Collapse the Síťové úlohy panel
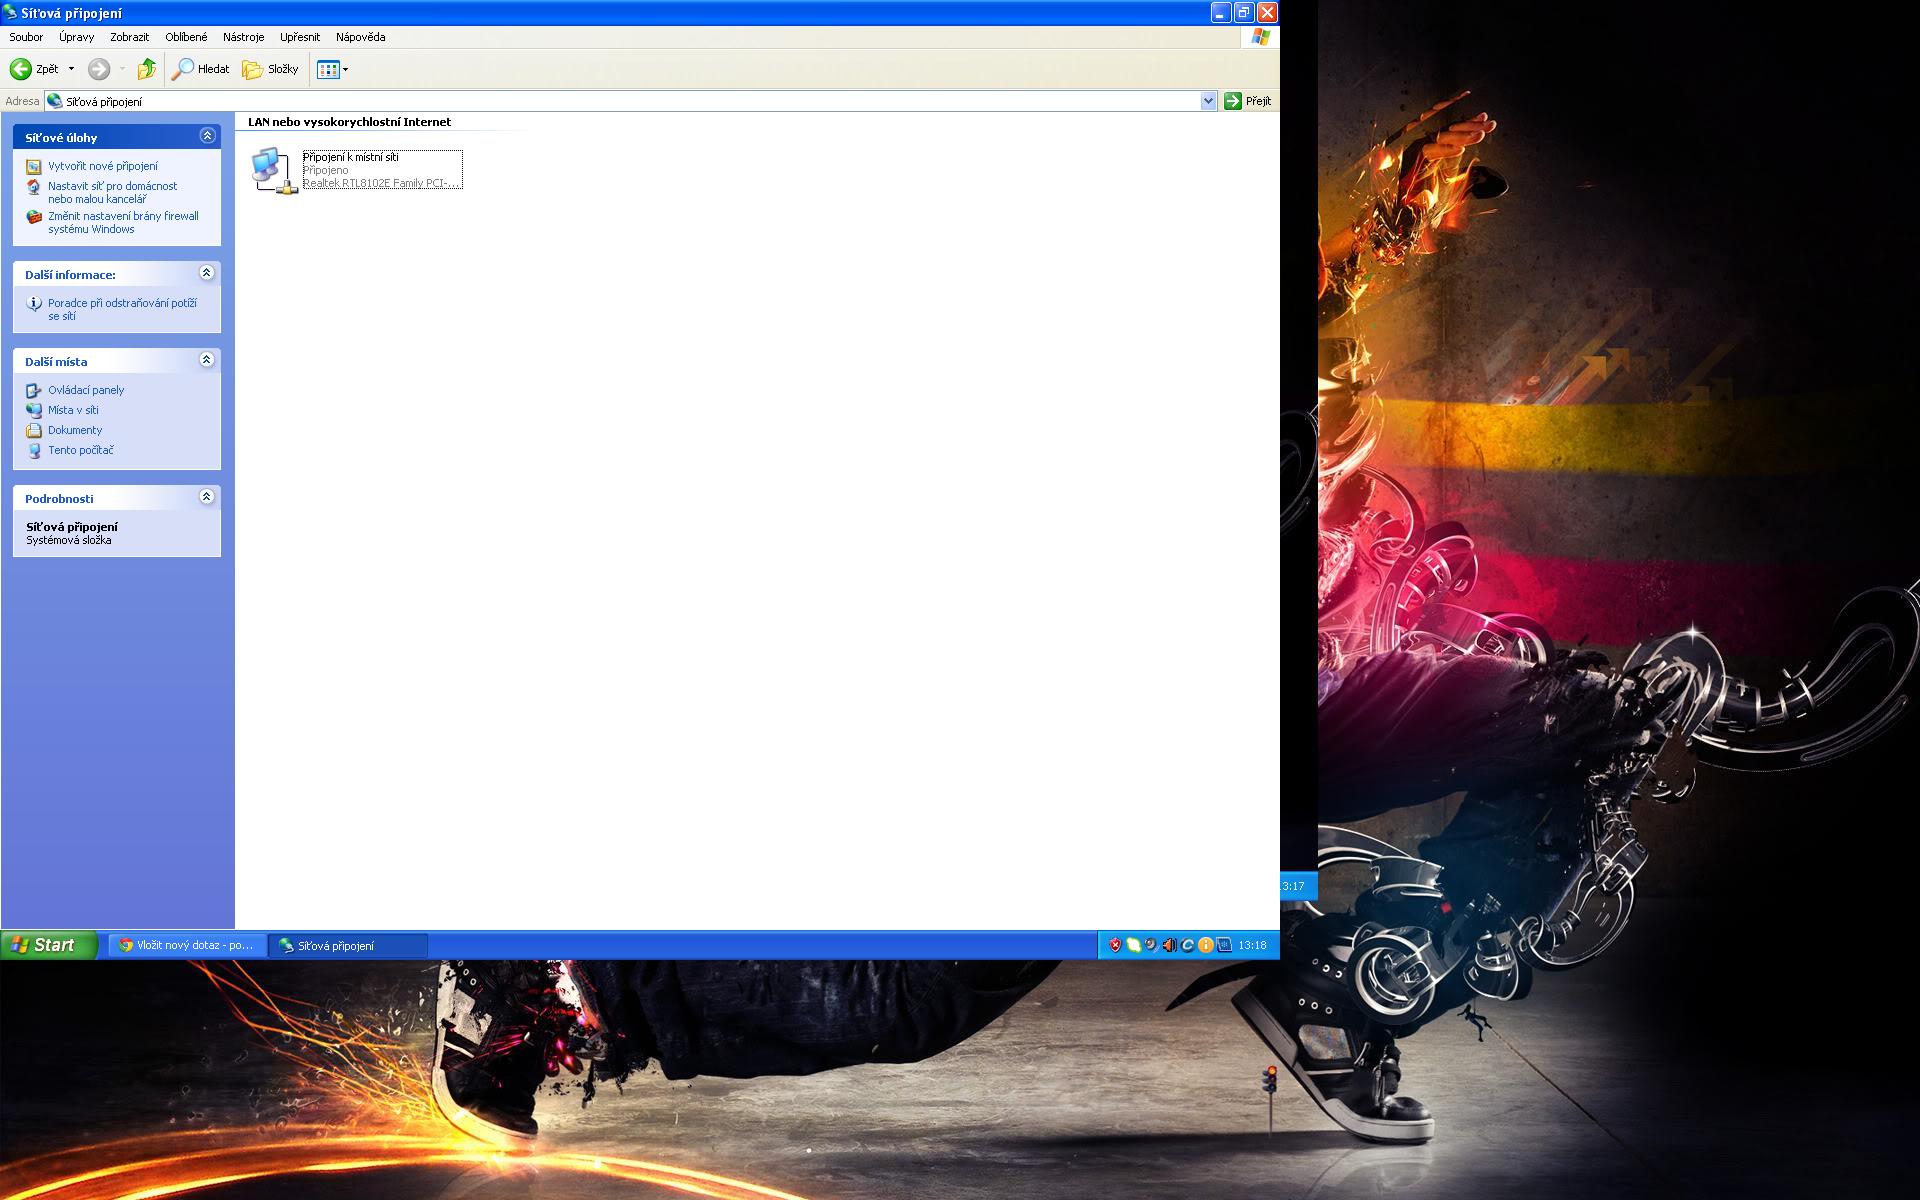Viewport: 1920px width, 1200px height. 207,136
